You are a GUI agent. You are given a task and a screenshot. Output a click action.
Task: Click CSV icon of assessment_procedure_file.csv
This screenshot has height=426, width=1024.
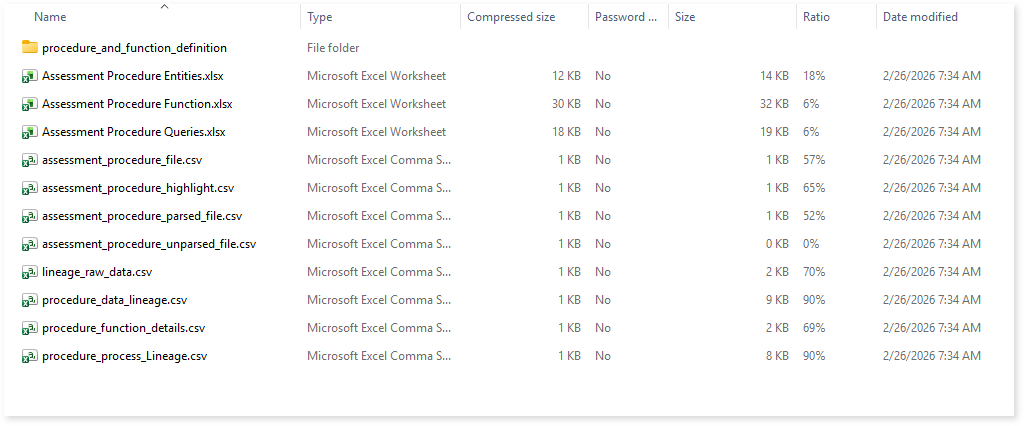tap(29, 160)
